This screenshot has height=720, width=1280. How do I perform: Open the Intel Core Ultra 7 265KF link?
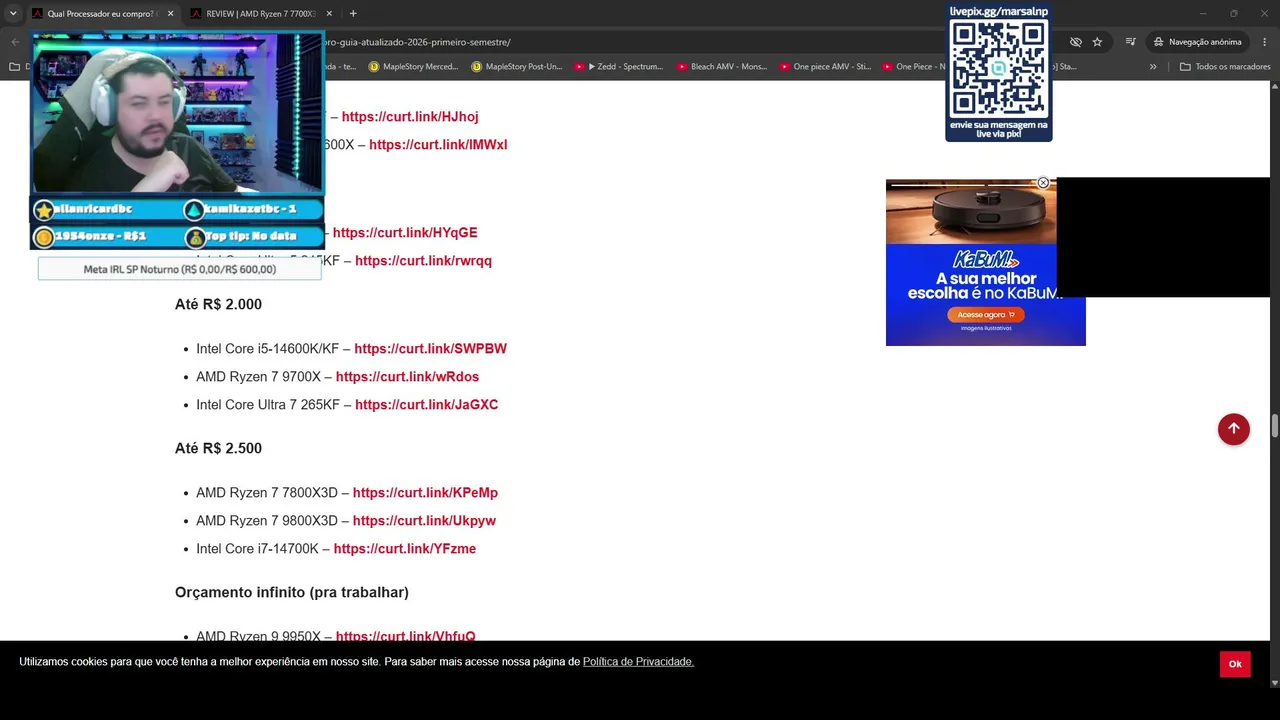tap(426, 405)
